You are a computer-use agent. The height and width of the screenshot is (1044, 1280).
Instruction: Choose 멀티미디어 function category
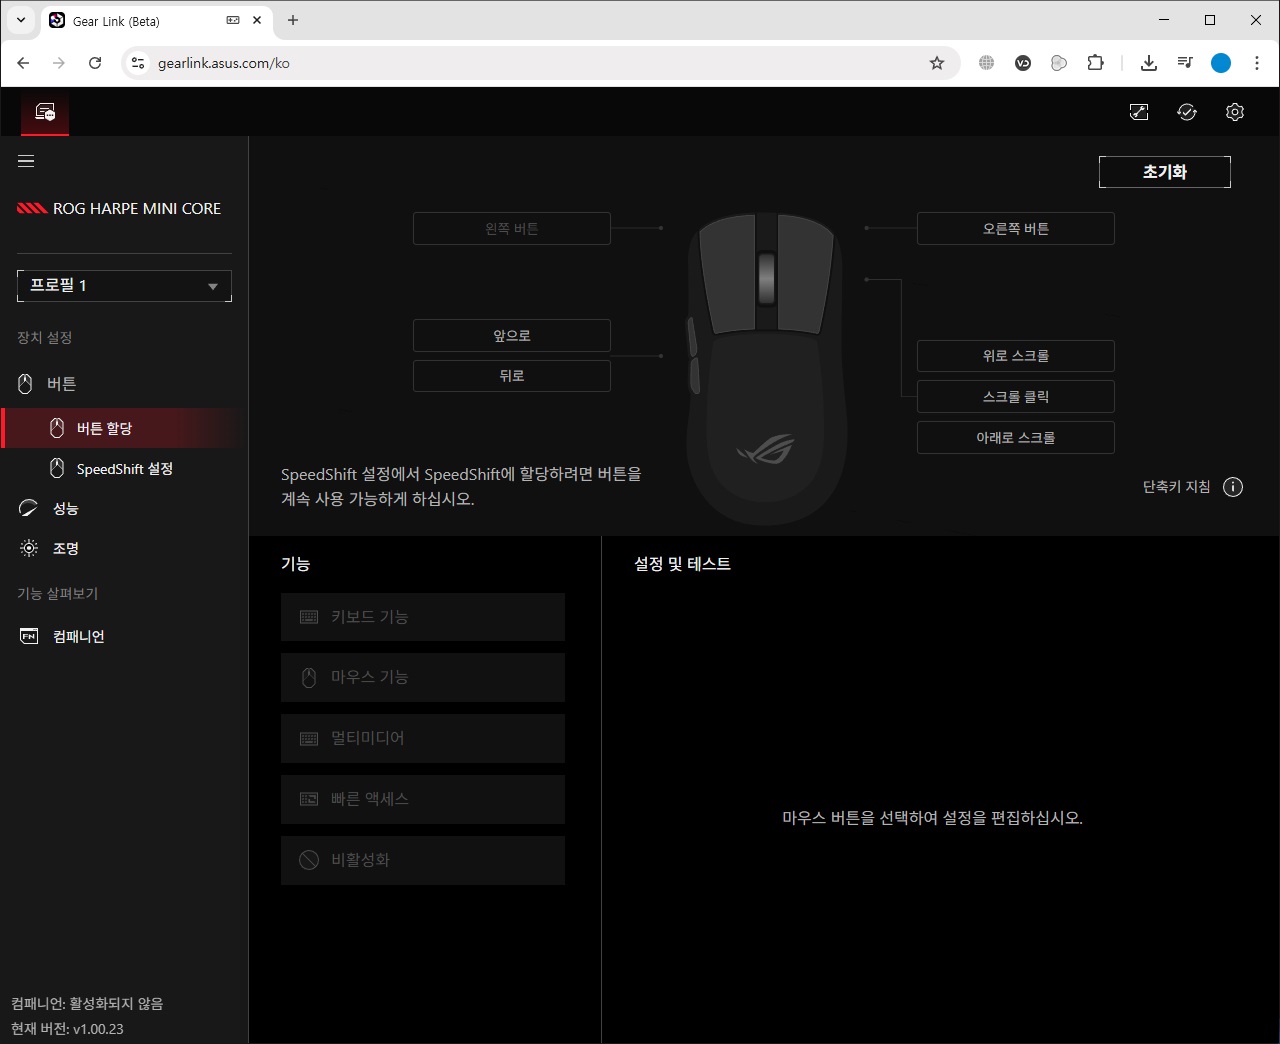423,738
